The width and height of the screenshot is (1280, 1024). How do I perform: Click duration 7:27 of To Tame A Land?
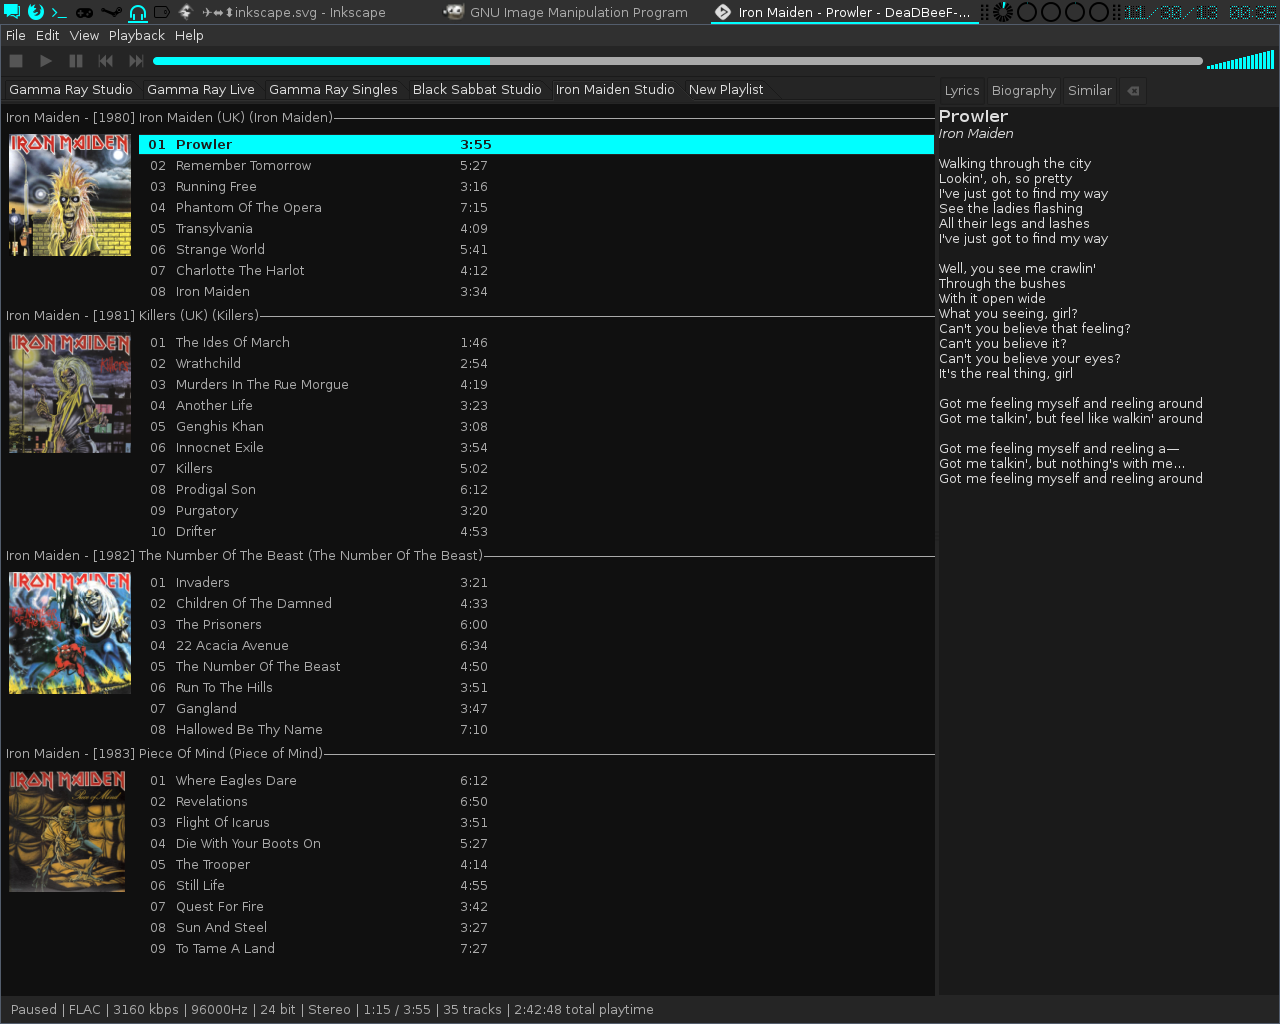point(474,948)
